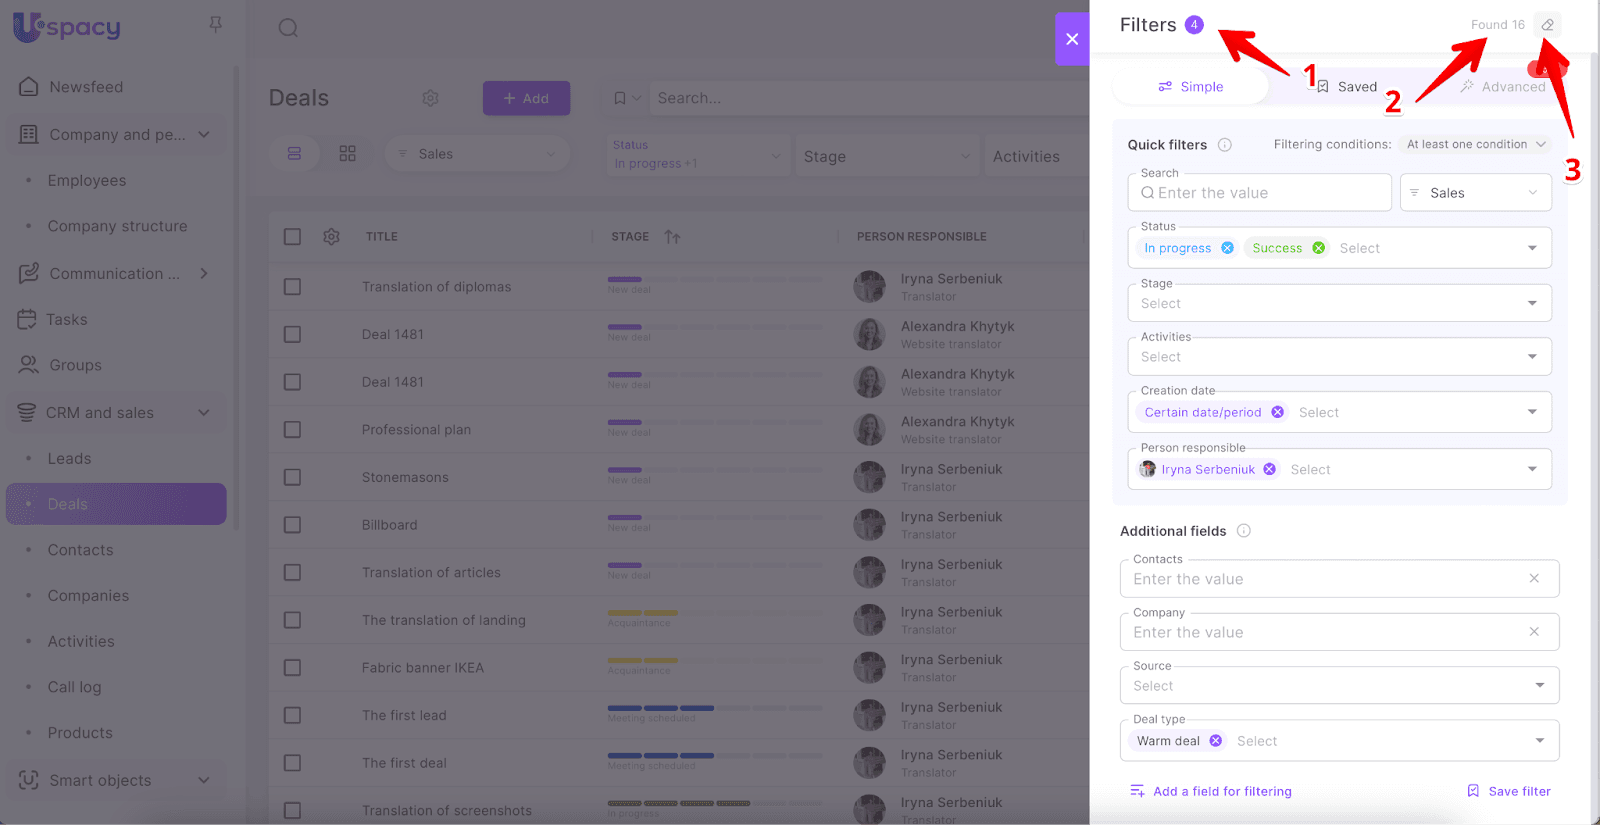Screen dimensions: 1600x825
Task: Check the Translation of diplomas row checkbox
Action: [x=292, y=287]
